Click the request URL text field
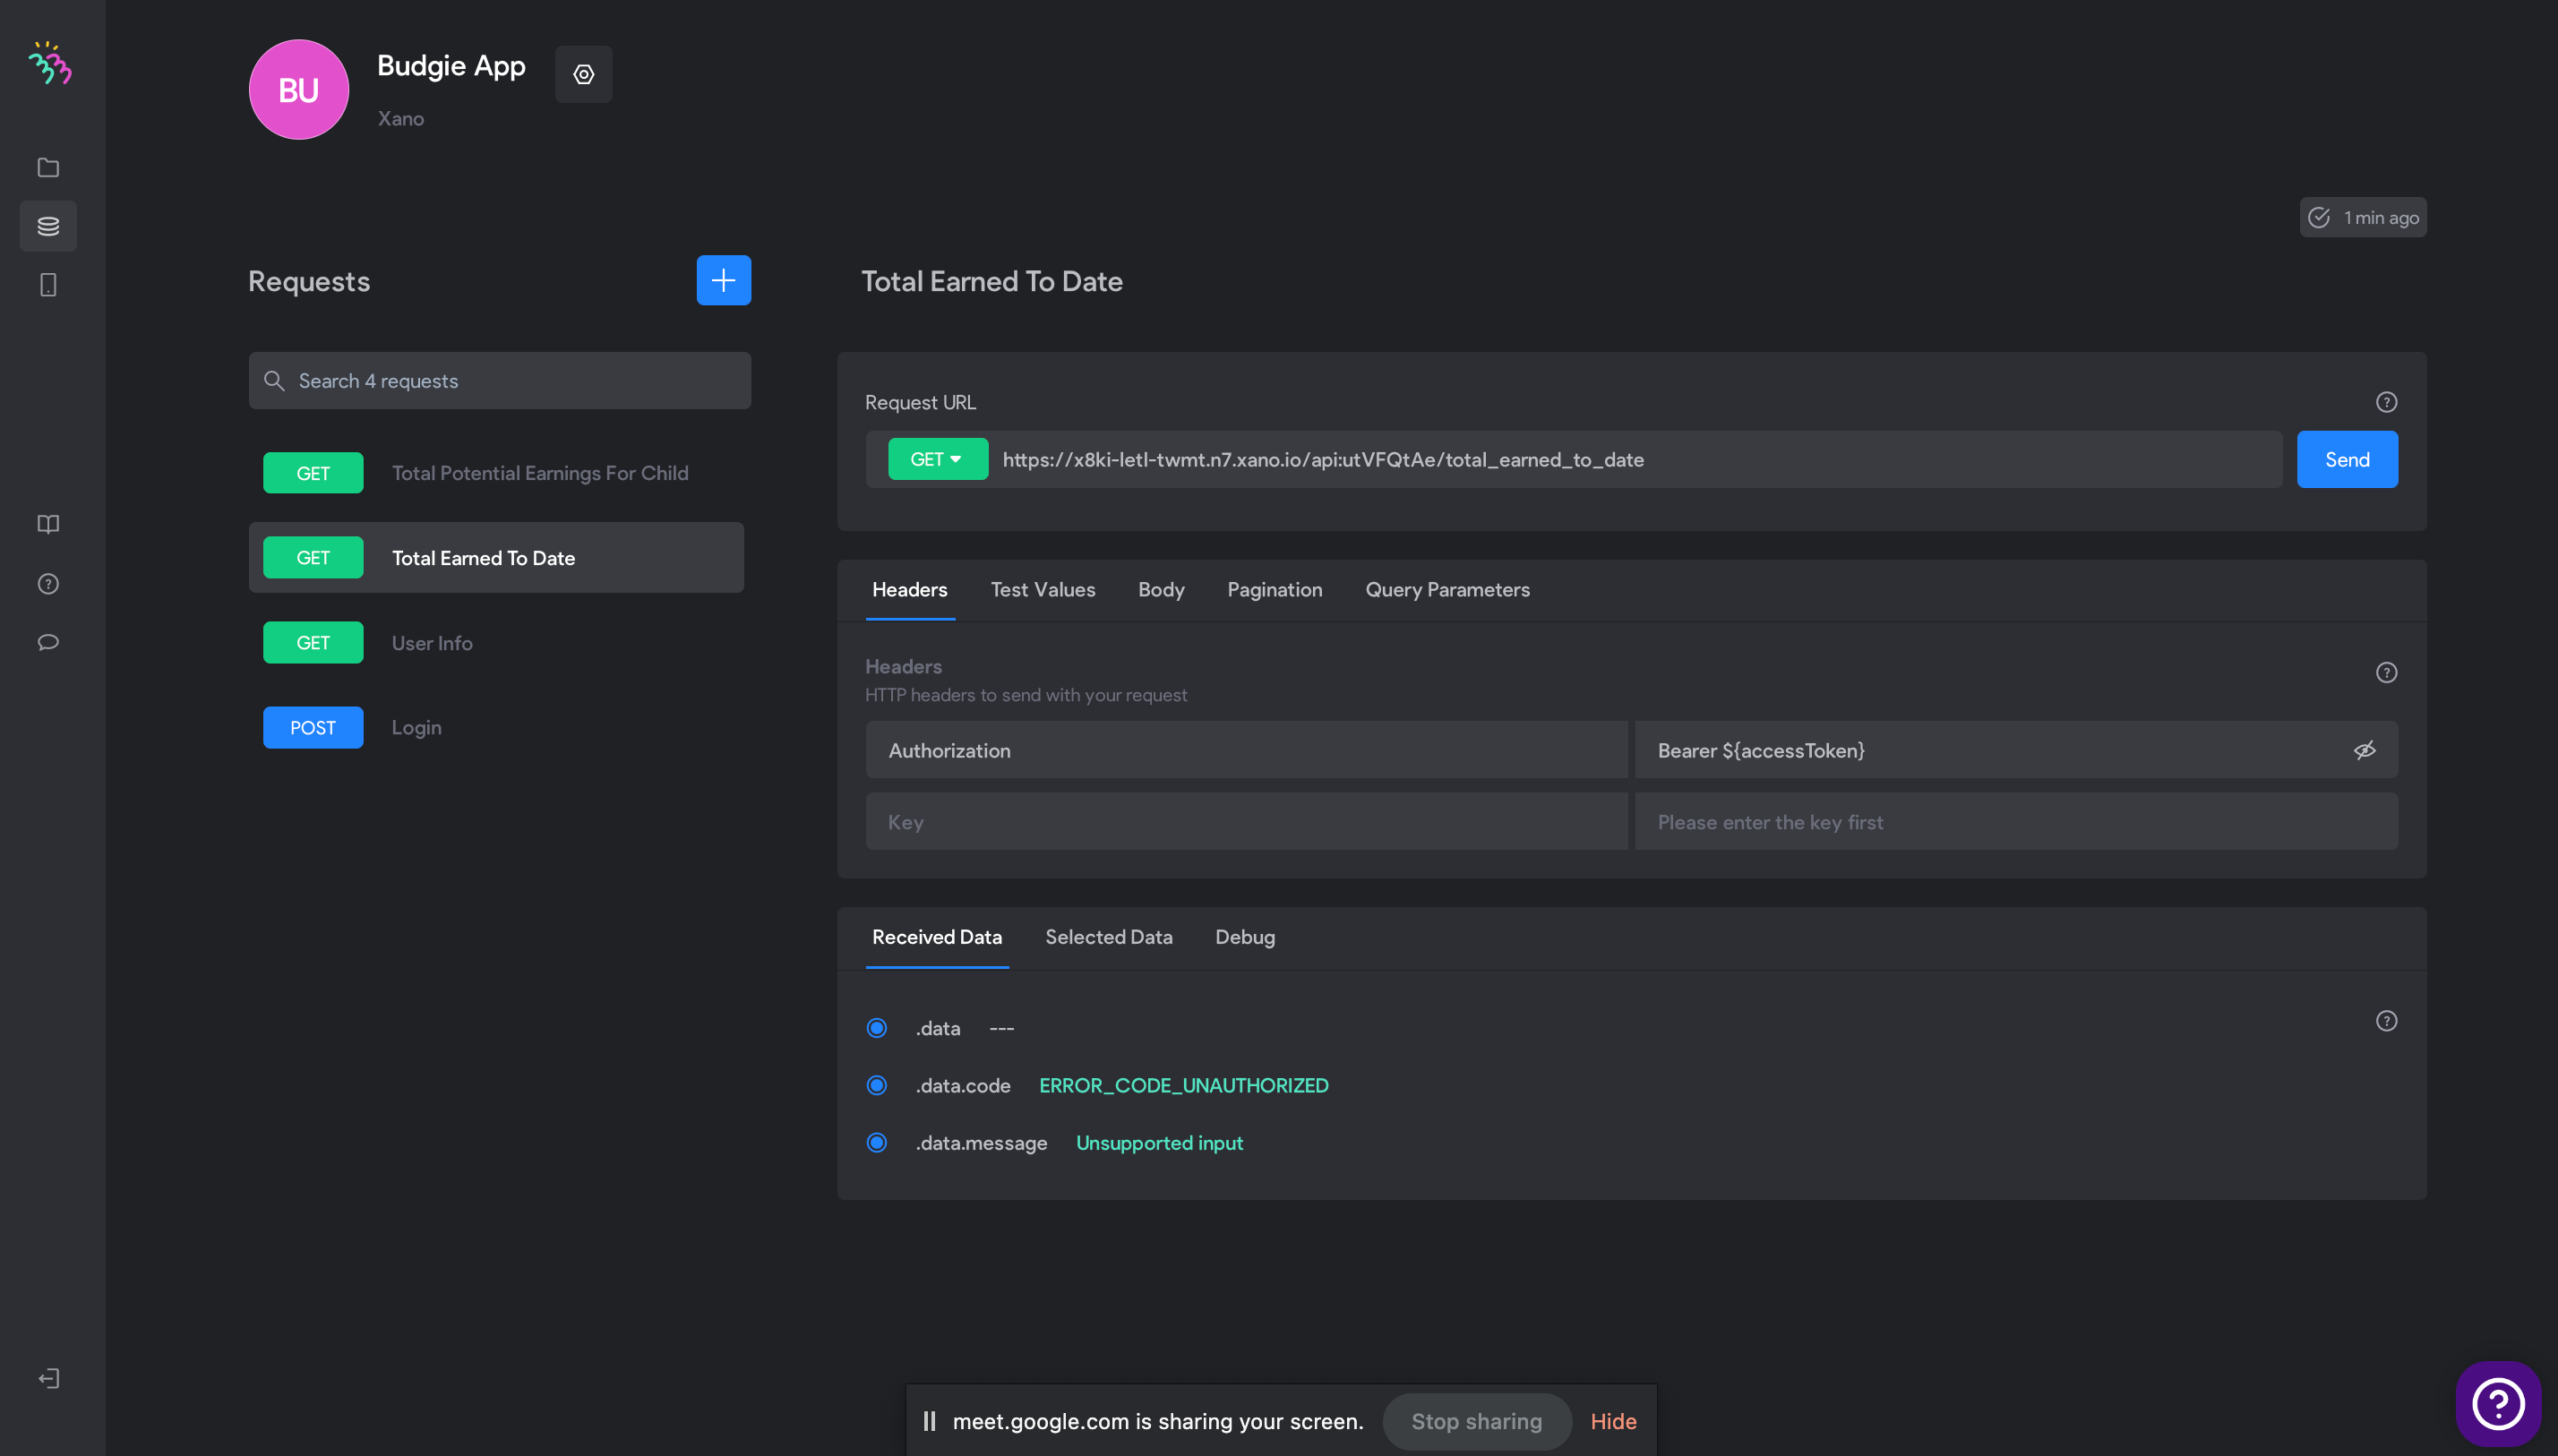 click(1636, 459)
